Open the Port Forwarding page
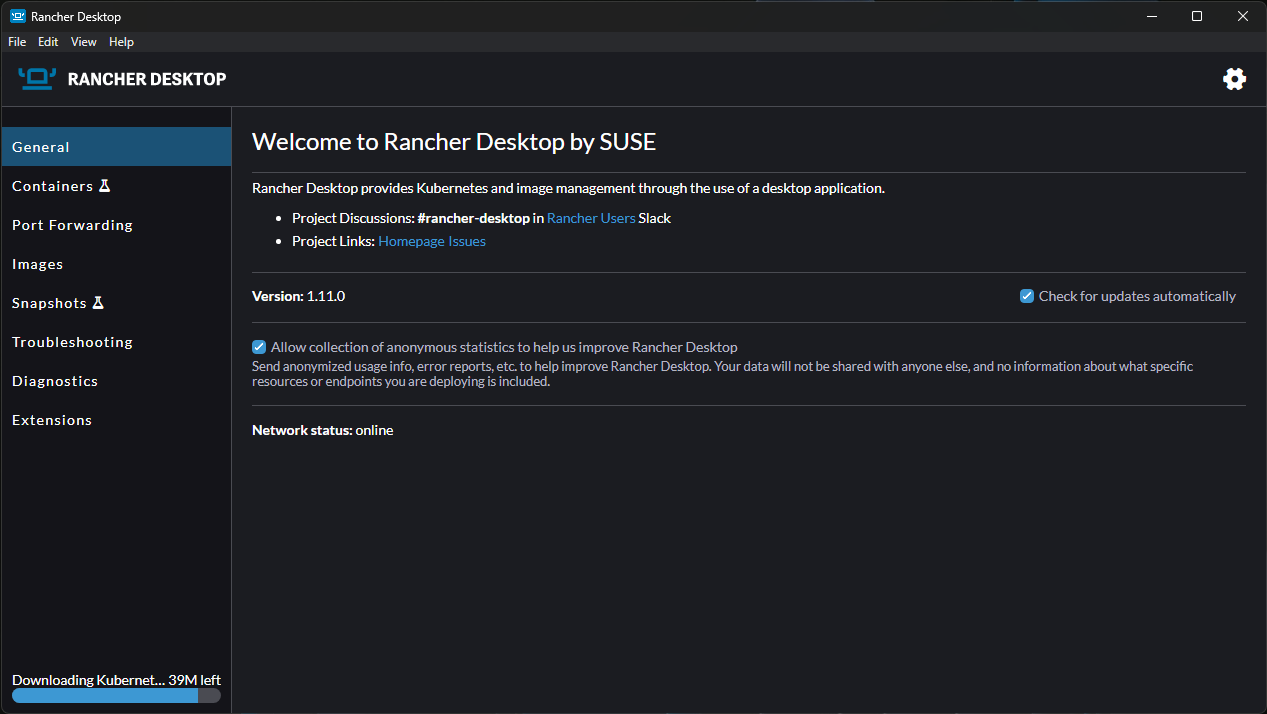This screenshot has height=714, width=1267. tap(116, 225)
